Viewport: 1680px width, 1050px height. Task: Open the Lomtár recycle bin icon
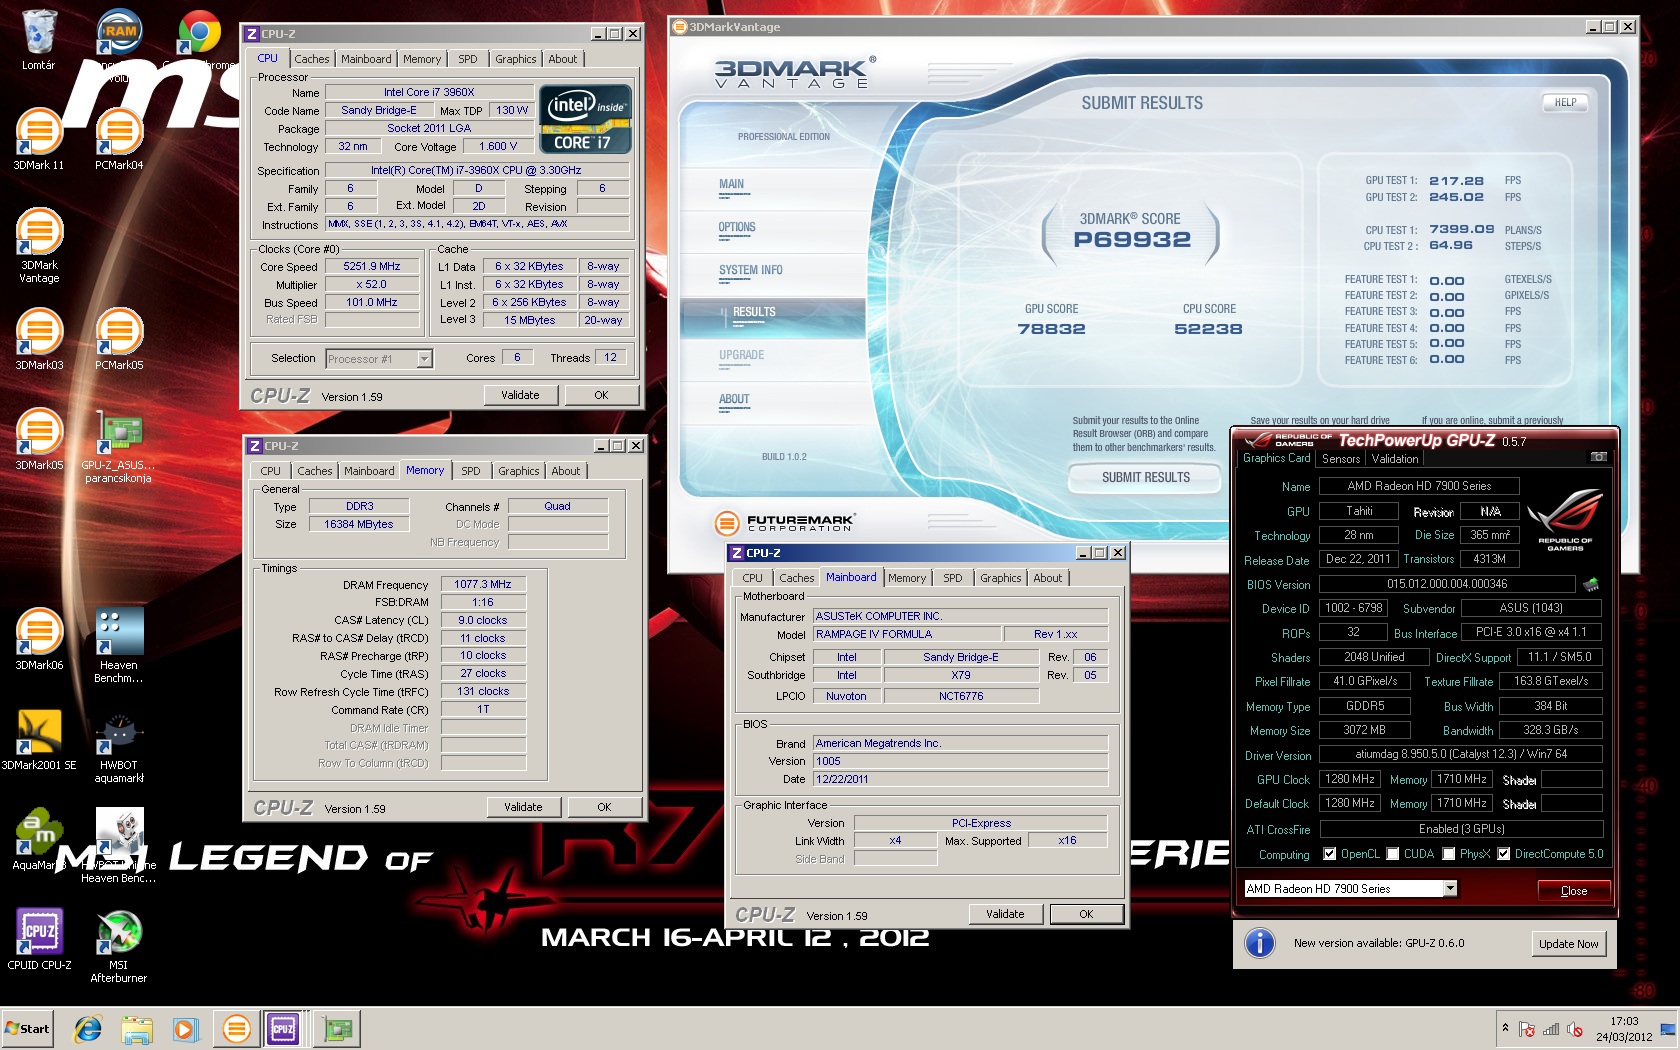point(39,40)
